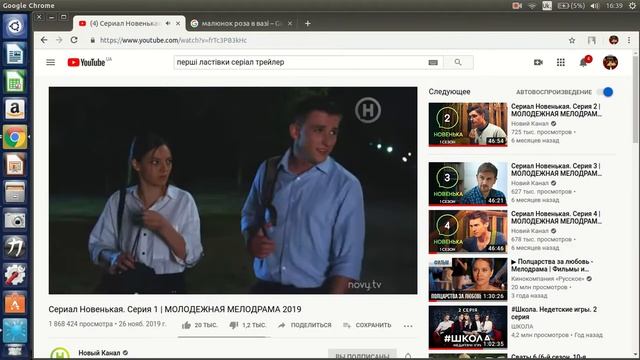Open the Wi-Fi network indicator
This screenshot has height=360, width=640.
coord(532,5)
